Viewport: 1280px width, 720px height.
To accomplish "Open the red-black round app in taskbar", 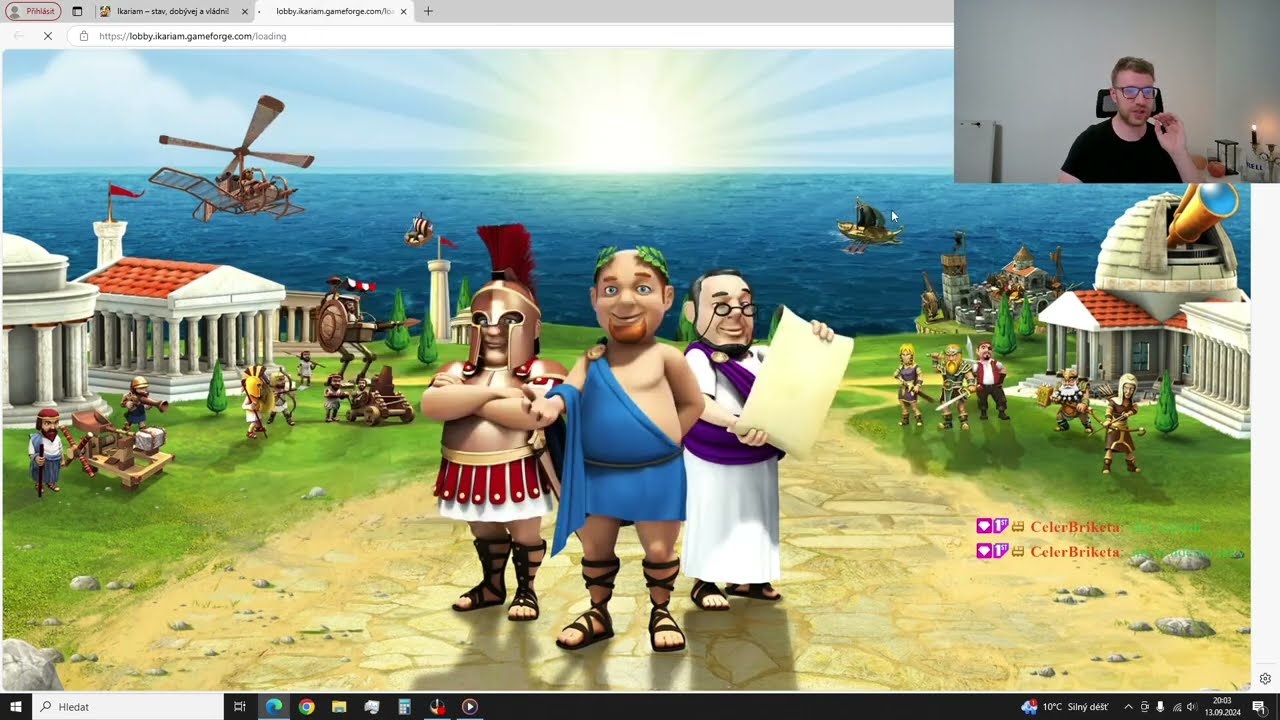I will tap(437, 707).
